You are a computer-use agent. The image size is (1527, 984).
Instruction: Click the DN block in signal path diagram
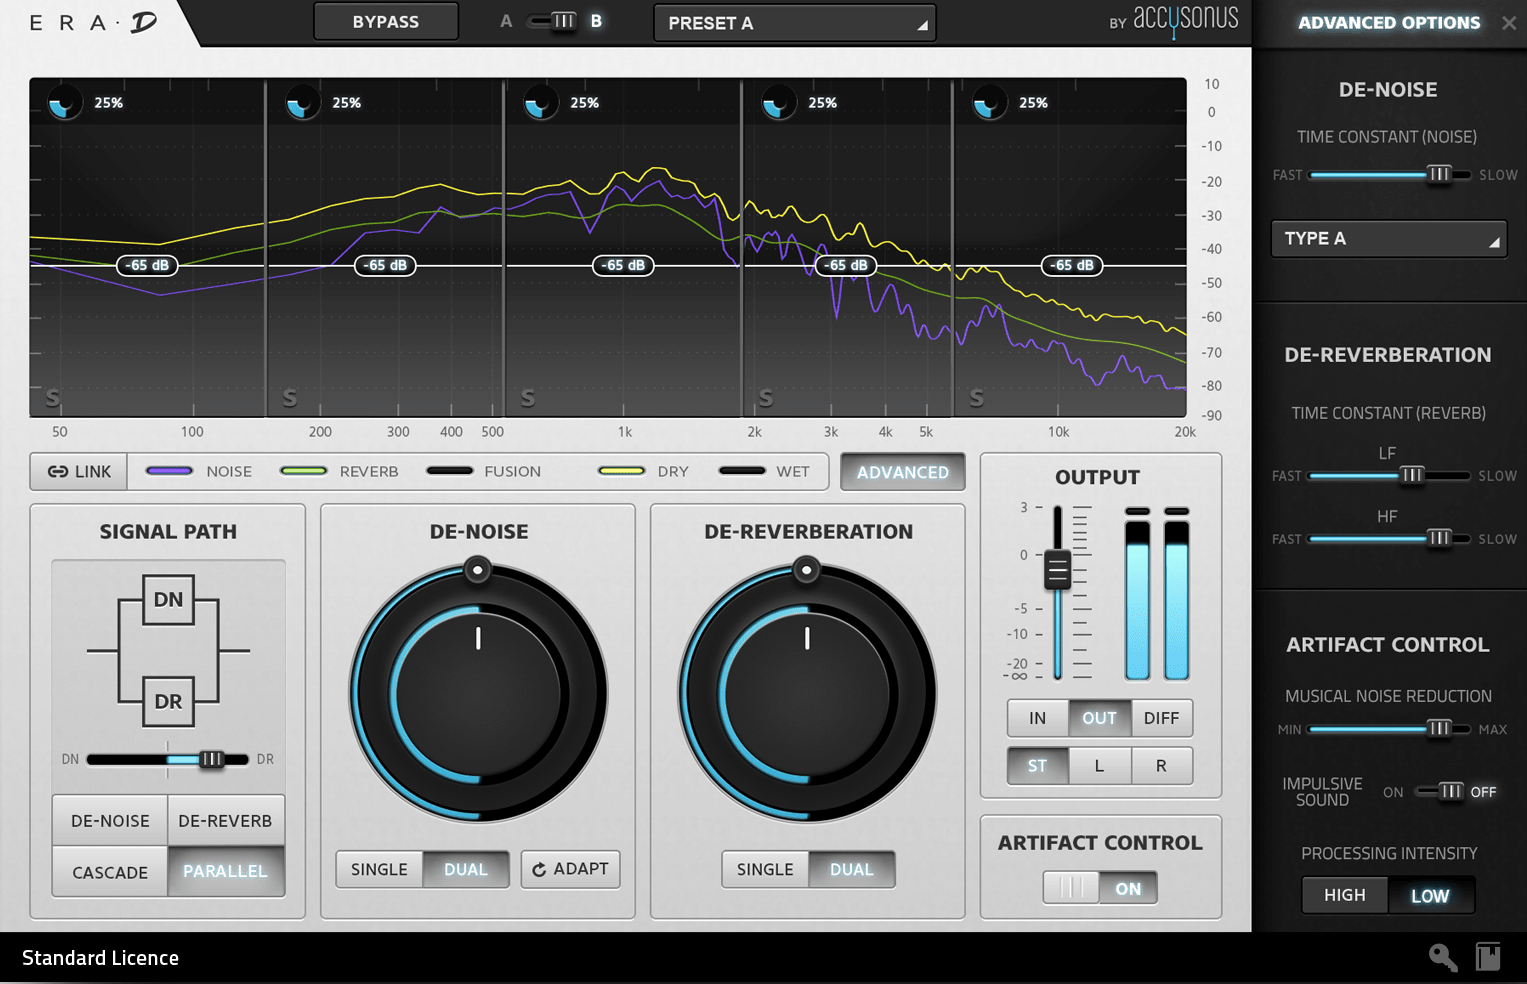click(x=168, y=600)
